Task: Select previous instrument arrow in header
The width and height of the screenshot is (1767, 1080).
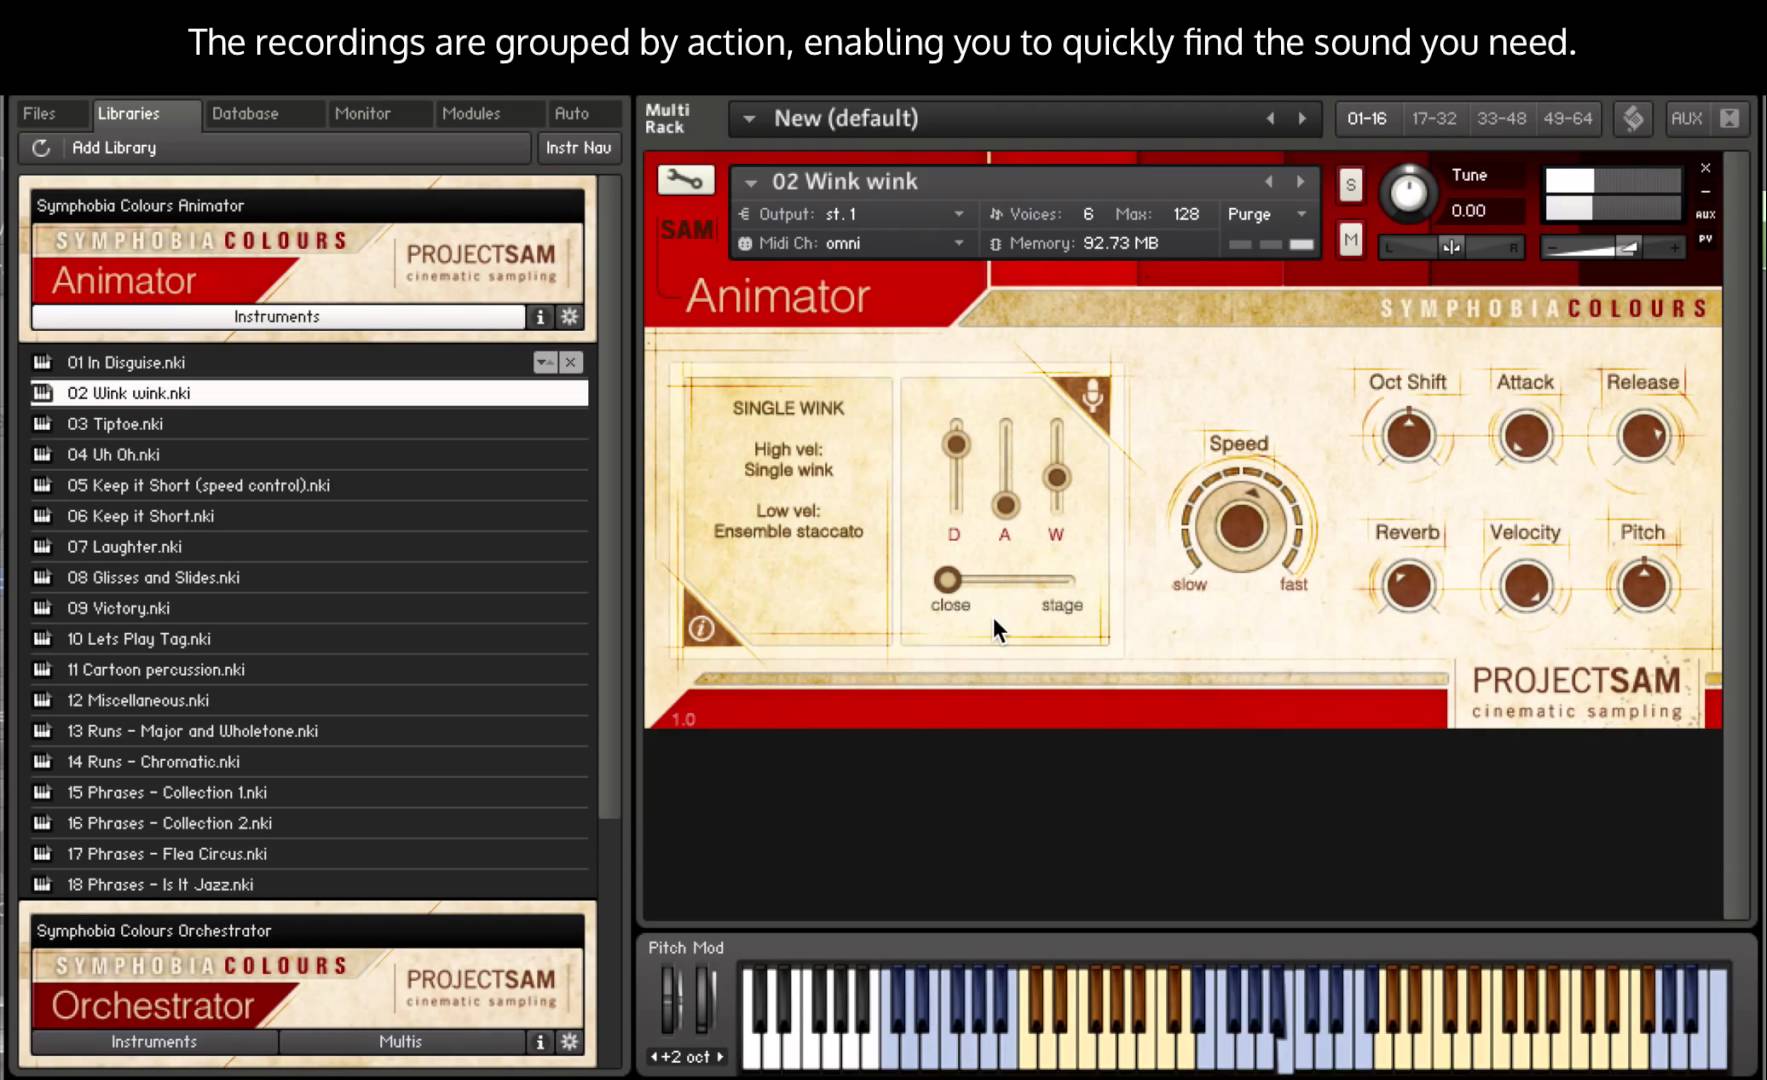Action: [x=1268, y=182]
